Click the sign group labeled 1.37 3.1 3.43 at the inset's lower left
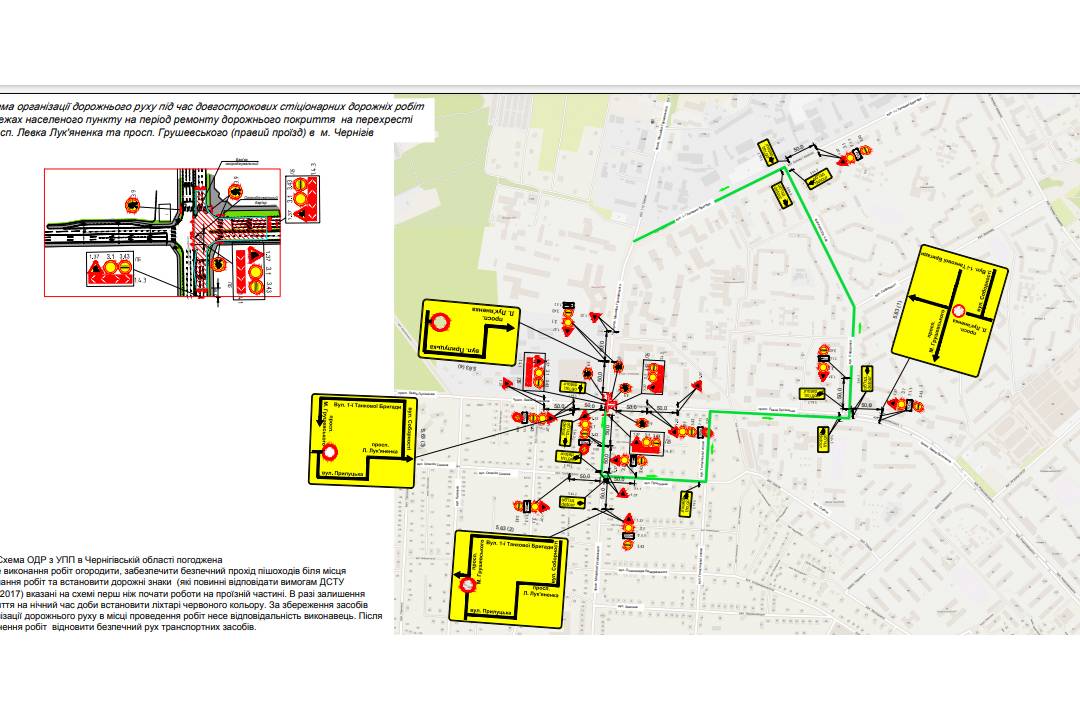The width and height of the screenshot is (1080, 720). (110, 269)
